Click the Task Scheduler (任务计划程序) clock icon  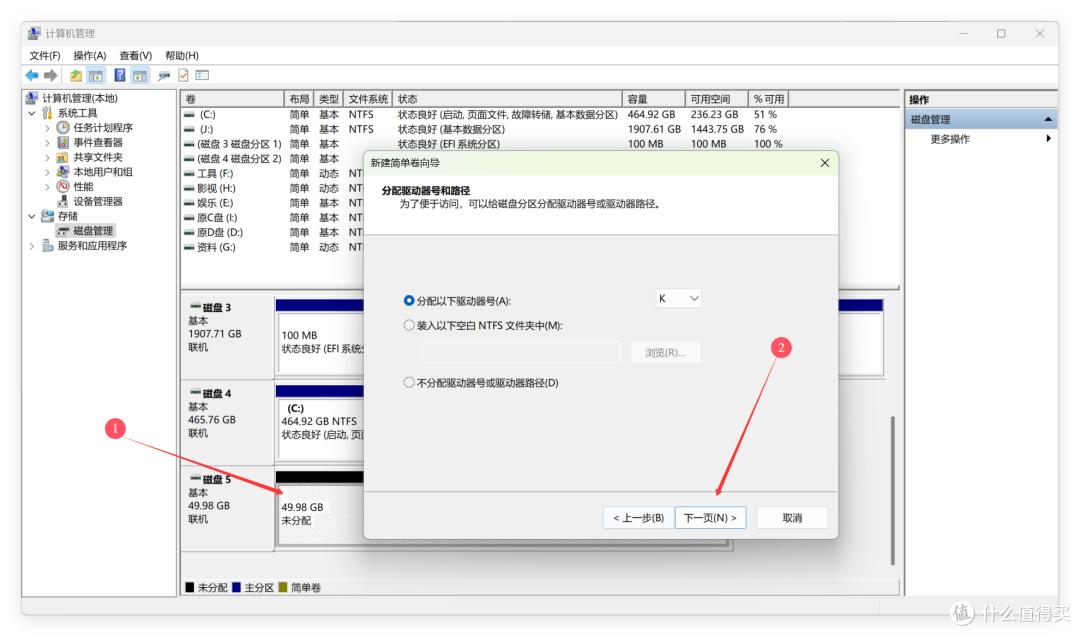point(63,128)
